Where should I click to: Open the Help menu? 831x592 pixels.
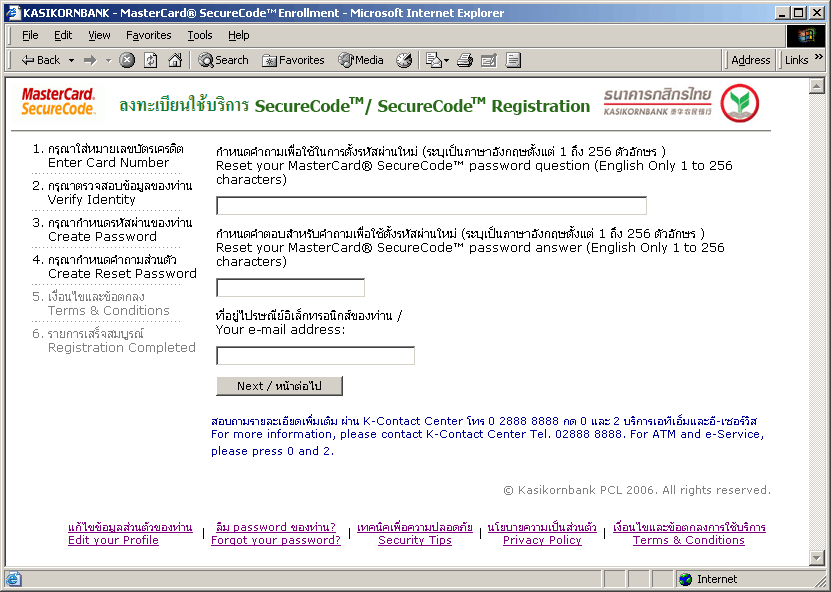pyautogui.click(x=238, y=36)
